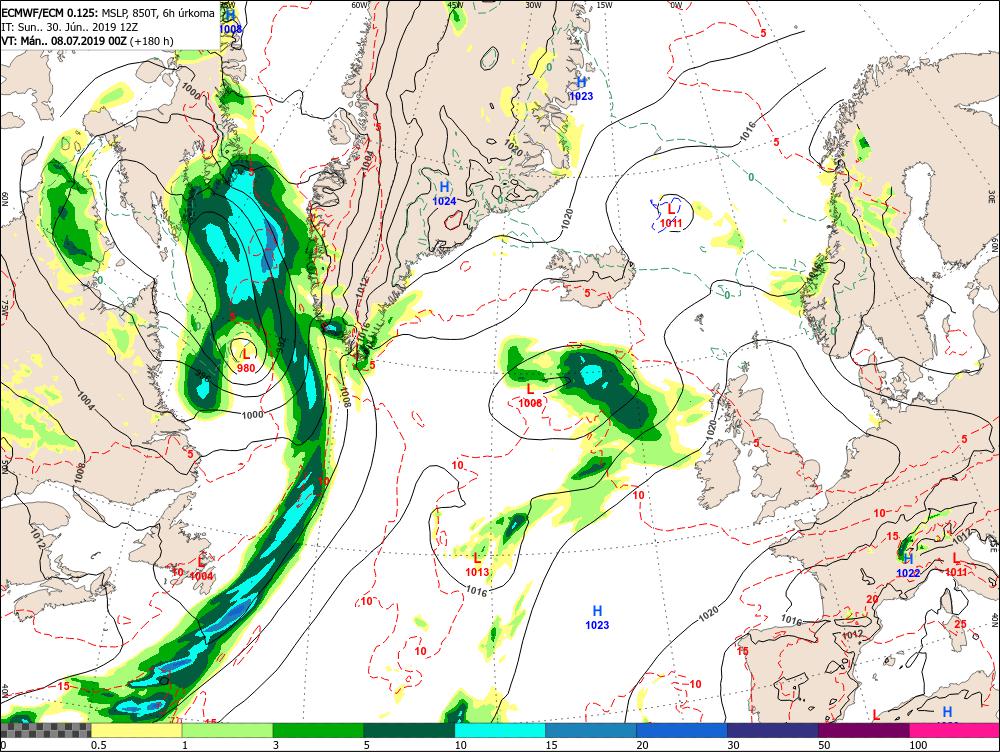Click the 'VT: Mán.. 08.07.2019 00Z' line
This screenshot has width=1000, height=752.
(x=64, y=41)
